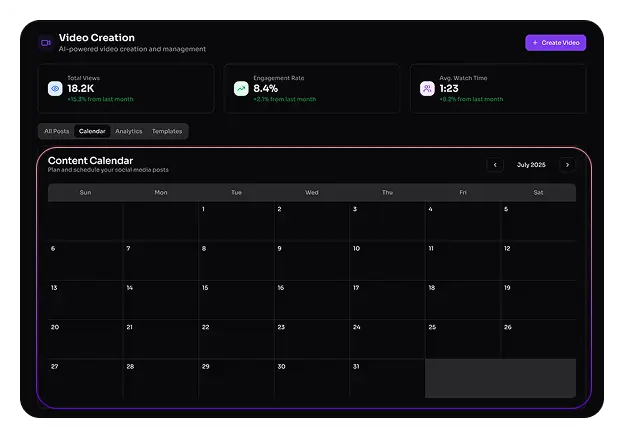Open the Templates tab

[x=167, y=131]
